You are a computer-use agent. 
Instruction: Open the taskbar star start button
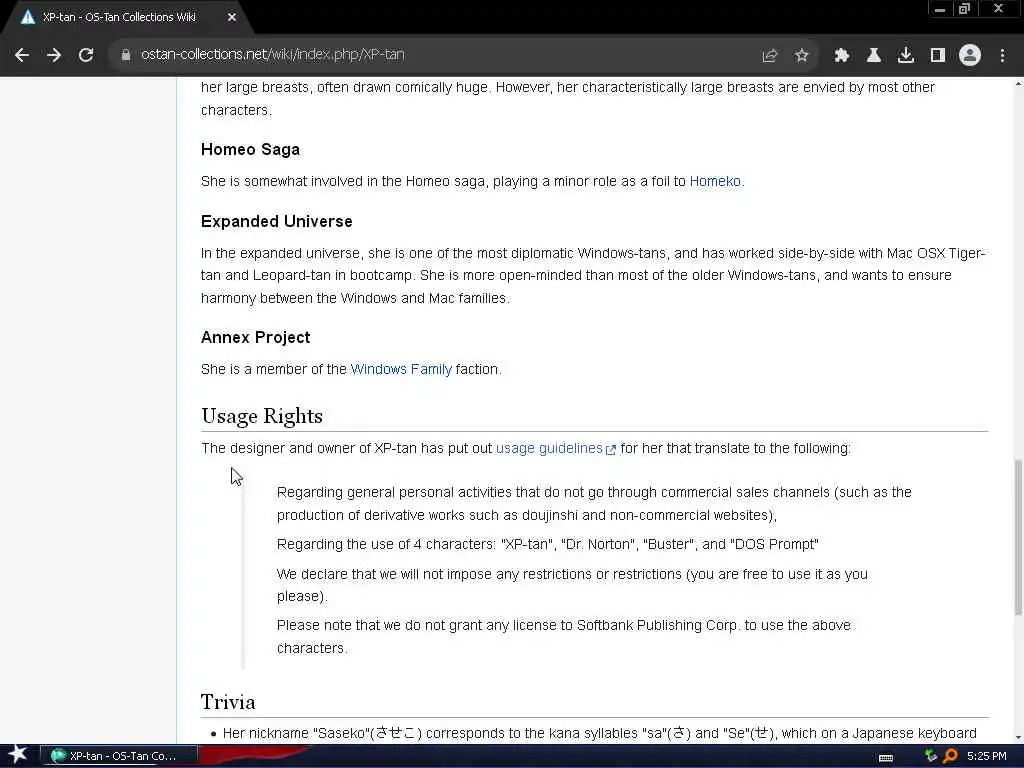18,756
